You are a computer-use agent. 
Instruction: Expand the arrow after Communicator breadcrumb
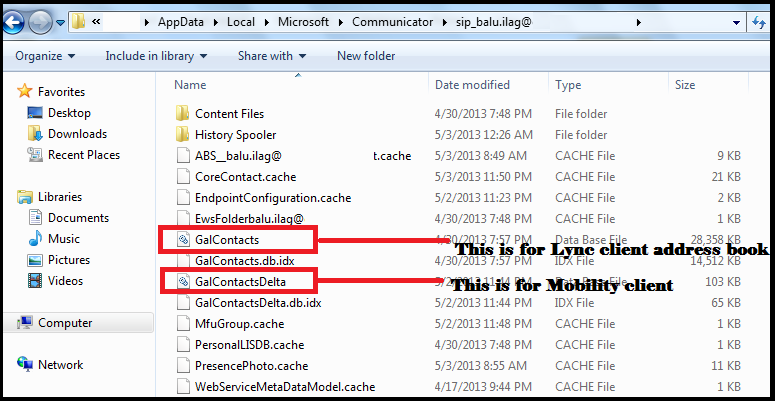pyautogui.click(x=444, y=22)
